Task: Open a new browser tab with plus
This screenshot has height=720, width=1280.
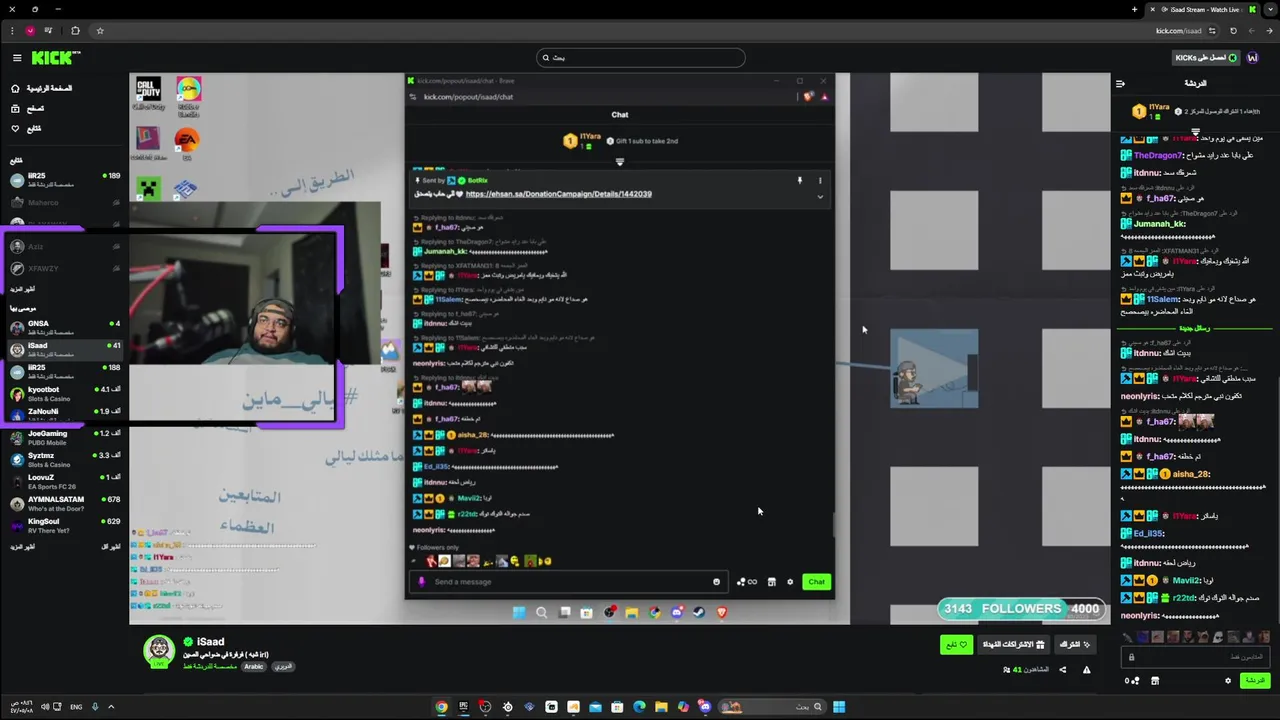Action: point(1134,9)
